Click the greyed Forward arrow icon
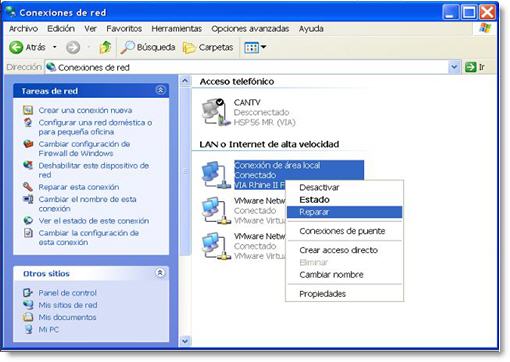 click(73, 47)
